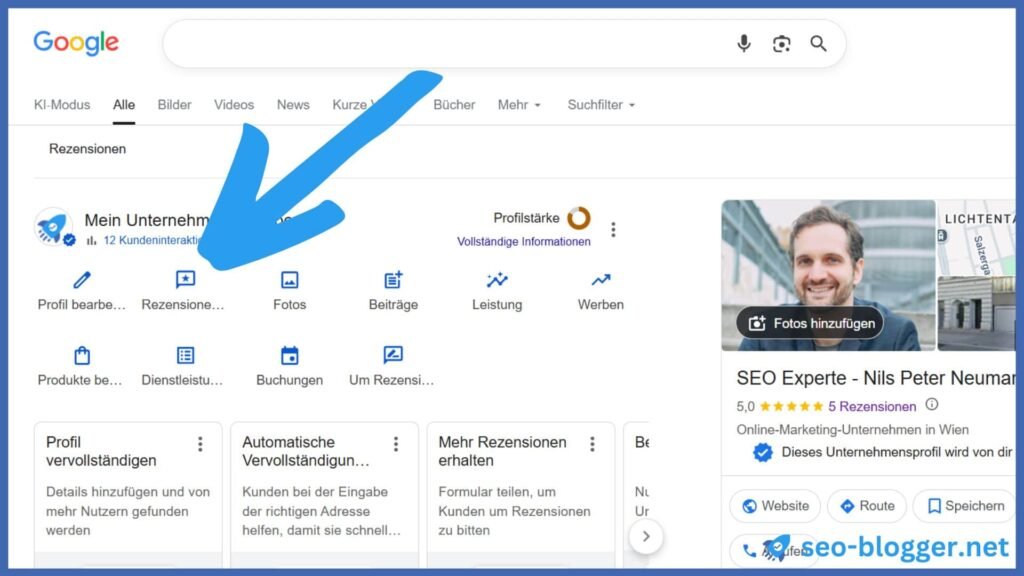Open Profil bearbeiten pencil icon
The height and width of the screenshot is (576, 1024).
click(x=82, y=280)
